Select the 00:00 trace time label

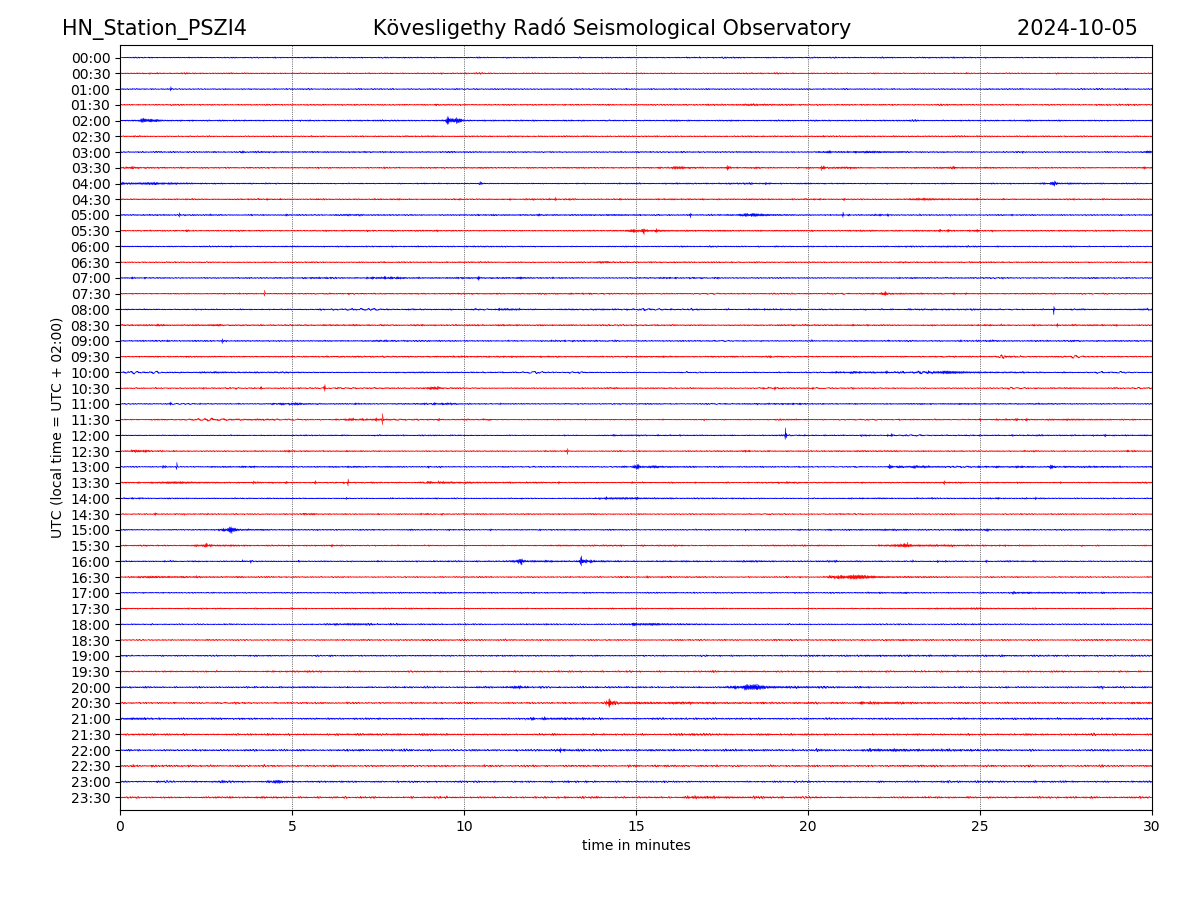tap(91, 58)
